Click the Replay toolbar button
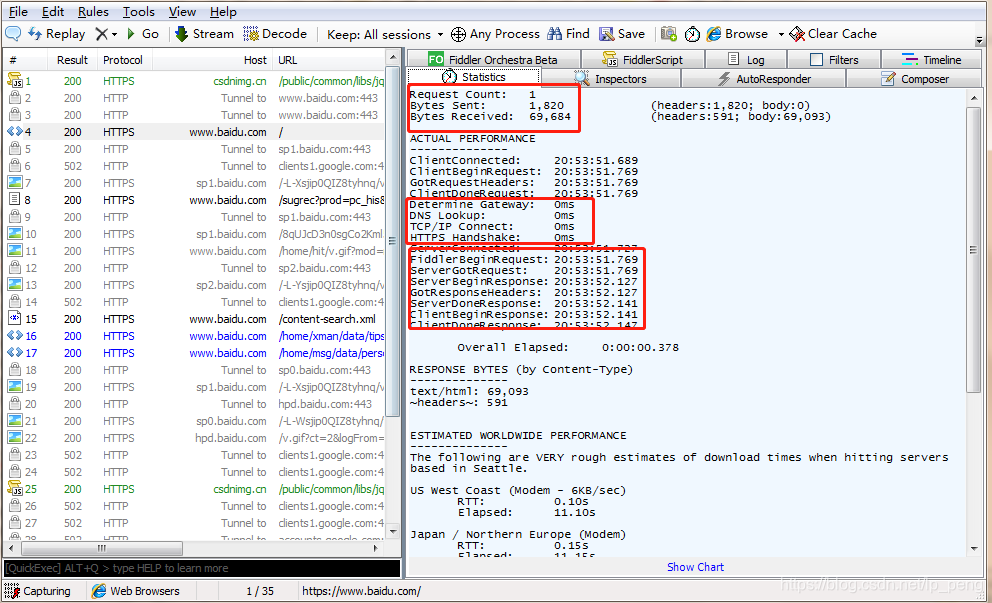The image size is (992, 603). pyautogui.click(x=57, y=34)
